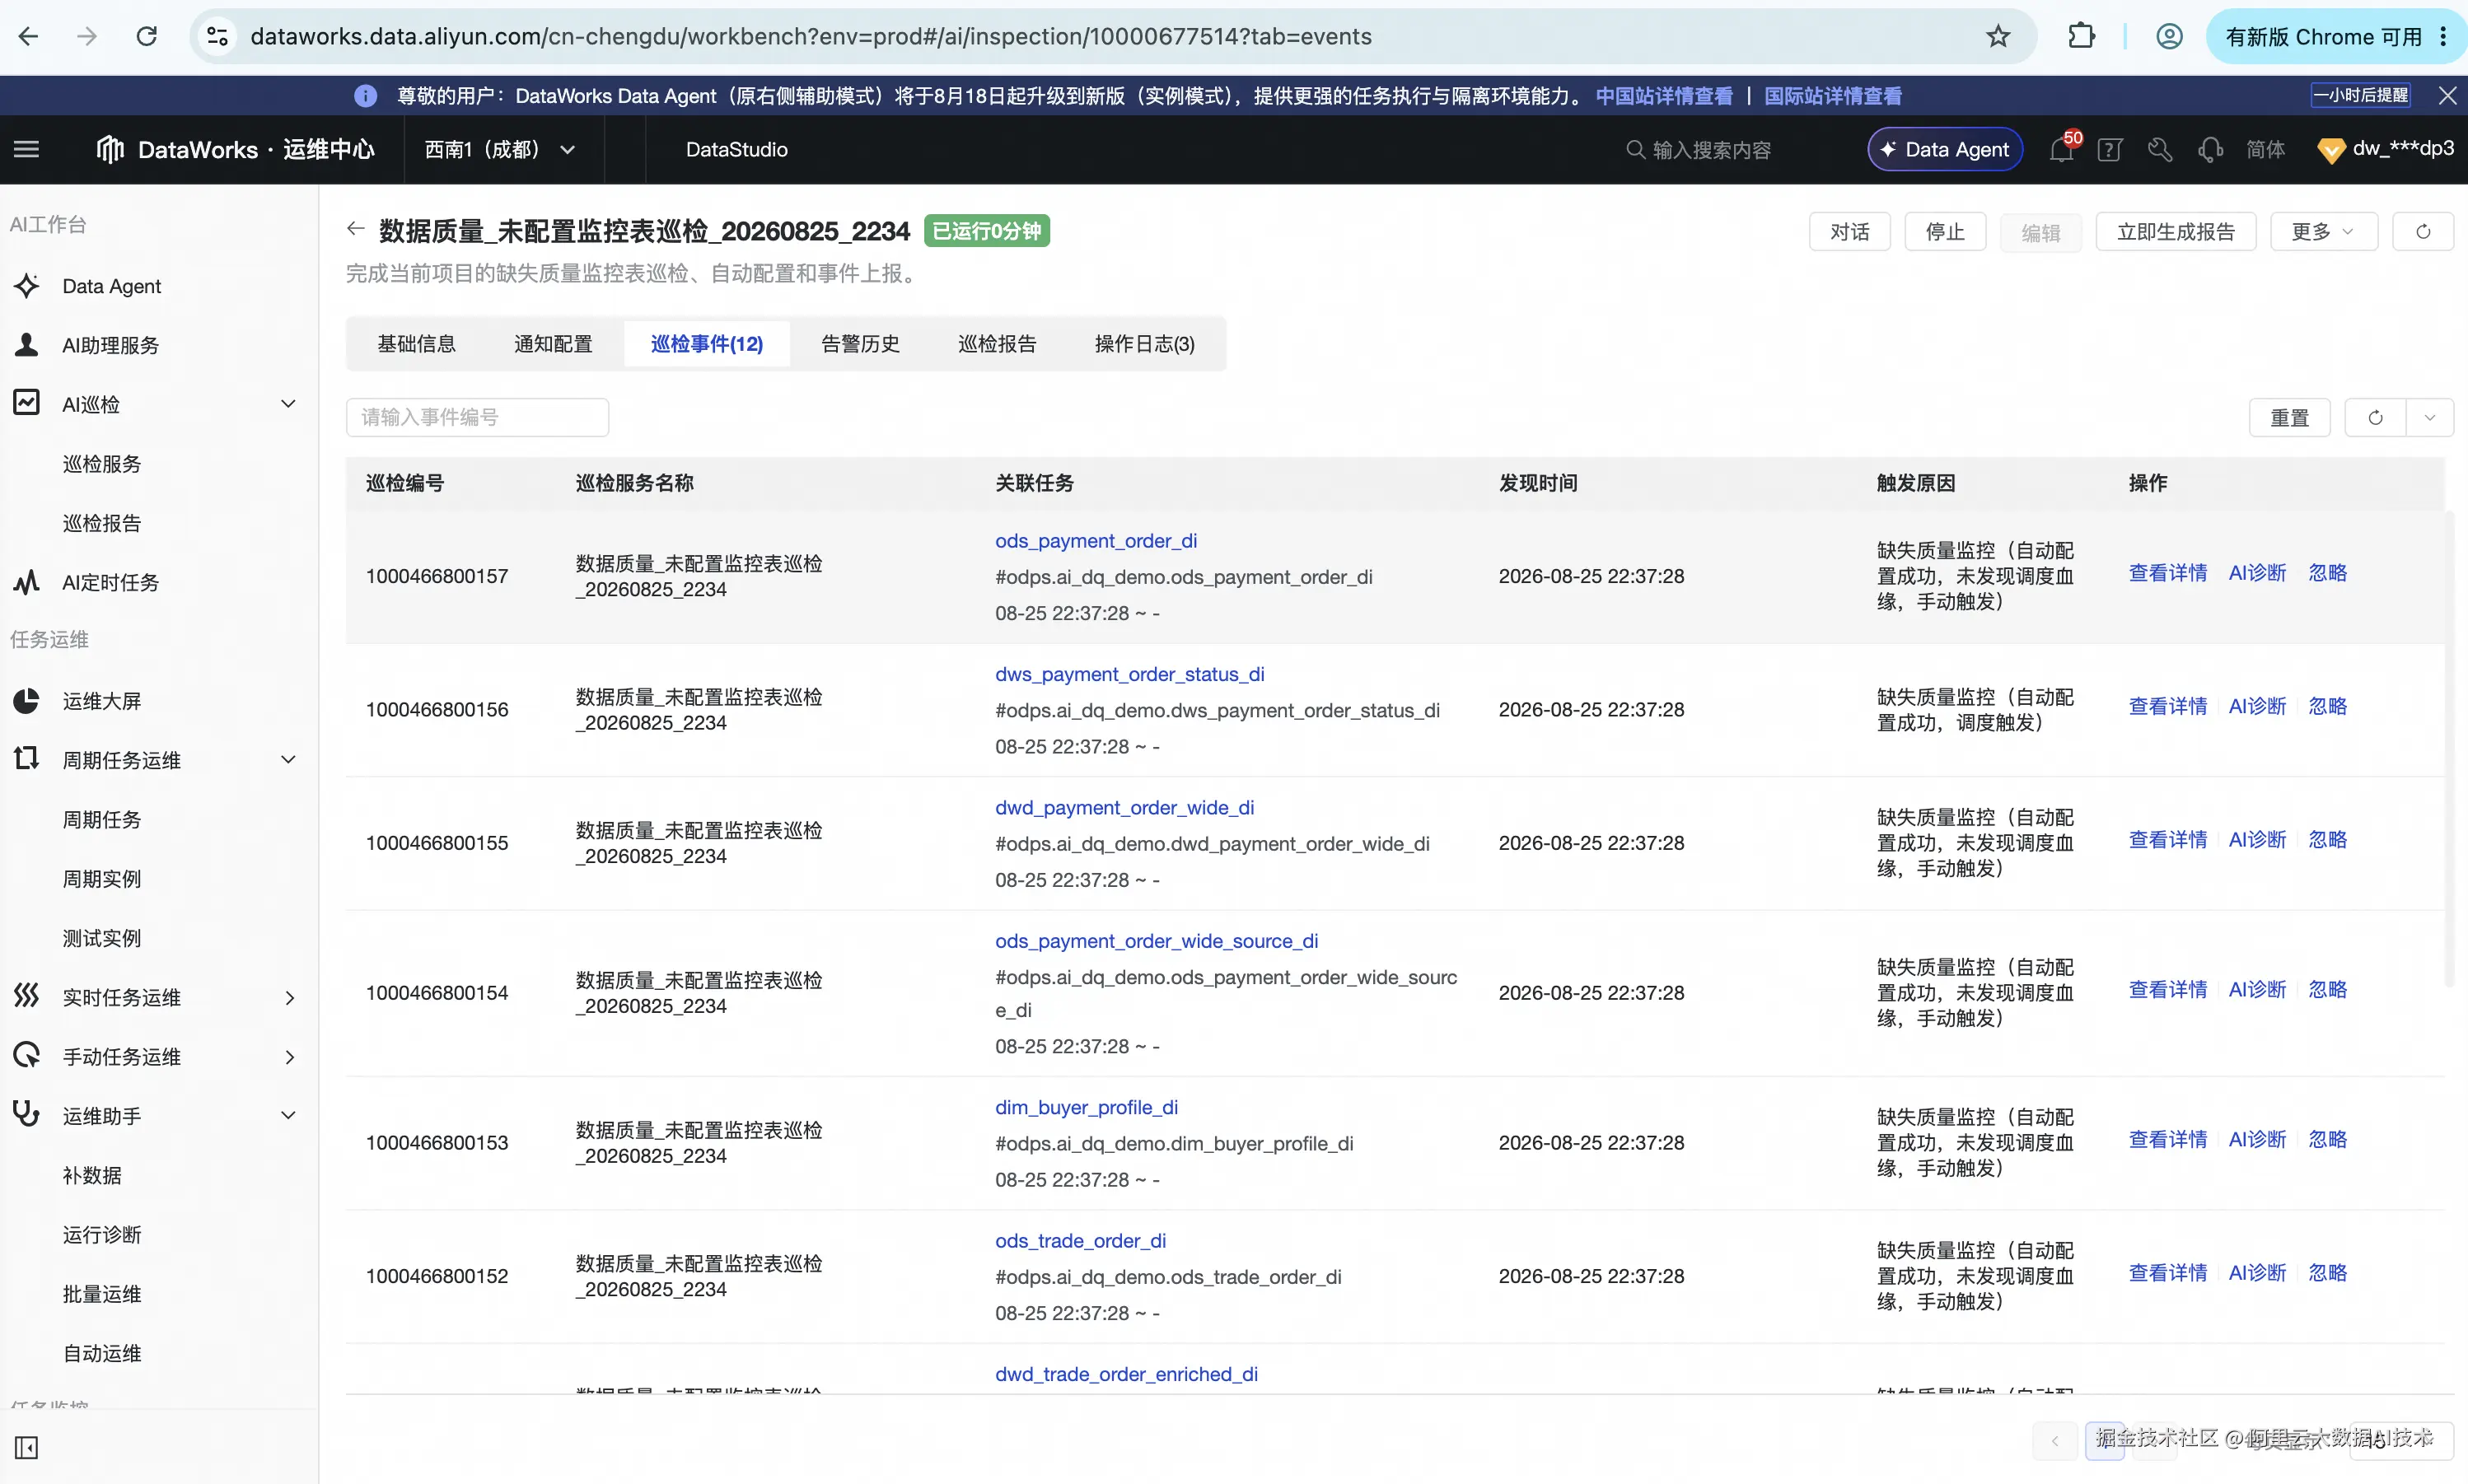Click the browser address bar URL

coord(811,37)
